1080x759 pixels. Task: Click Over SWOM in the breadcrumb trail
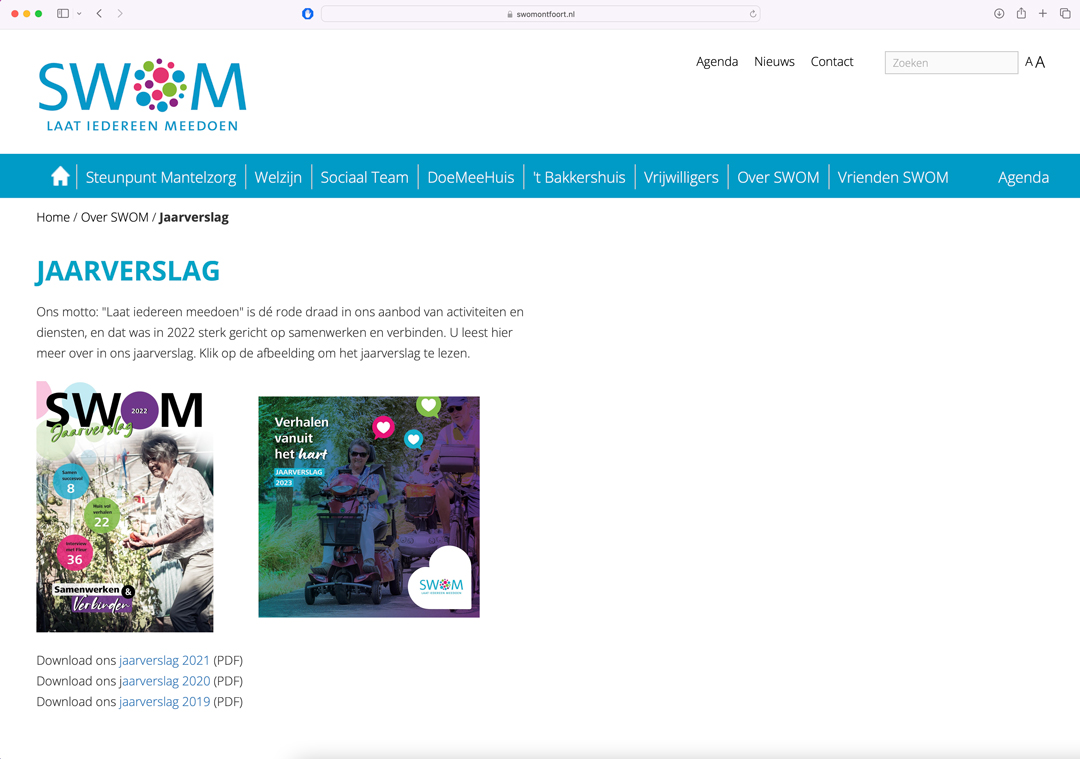[111, 217]
